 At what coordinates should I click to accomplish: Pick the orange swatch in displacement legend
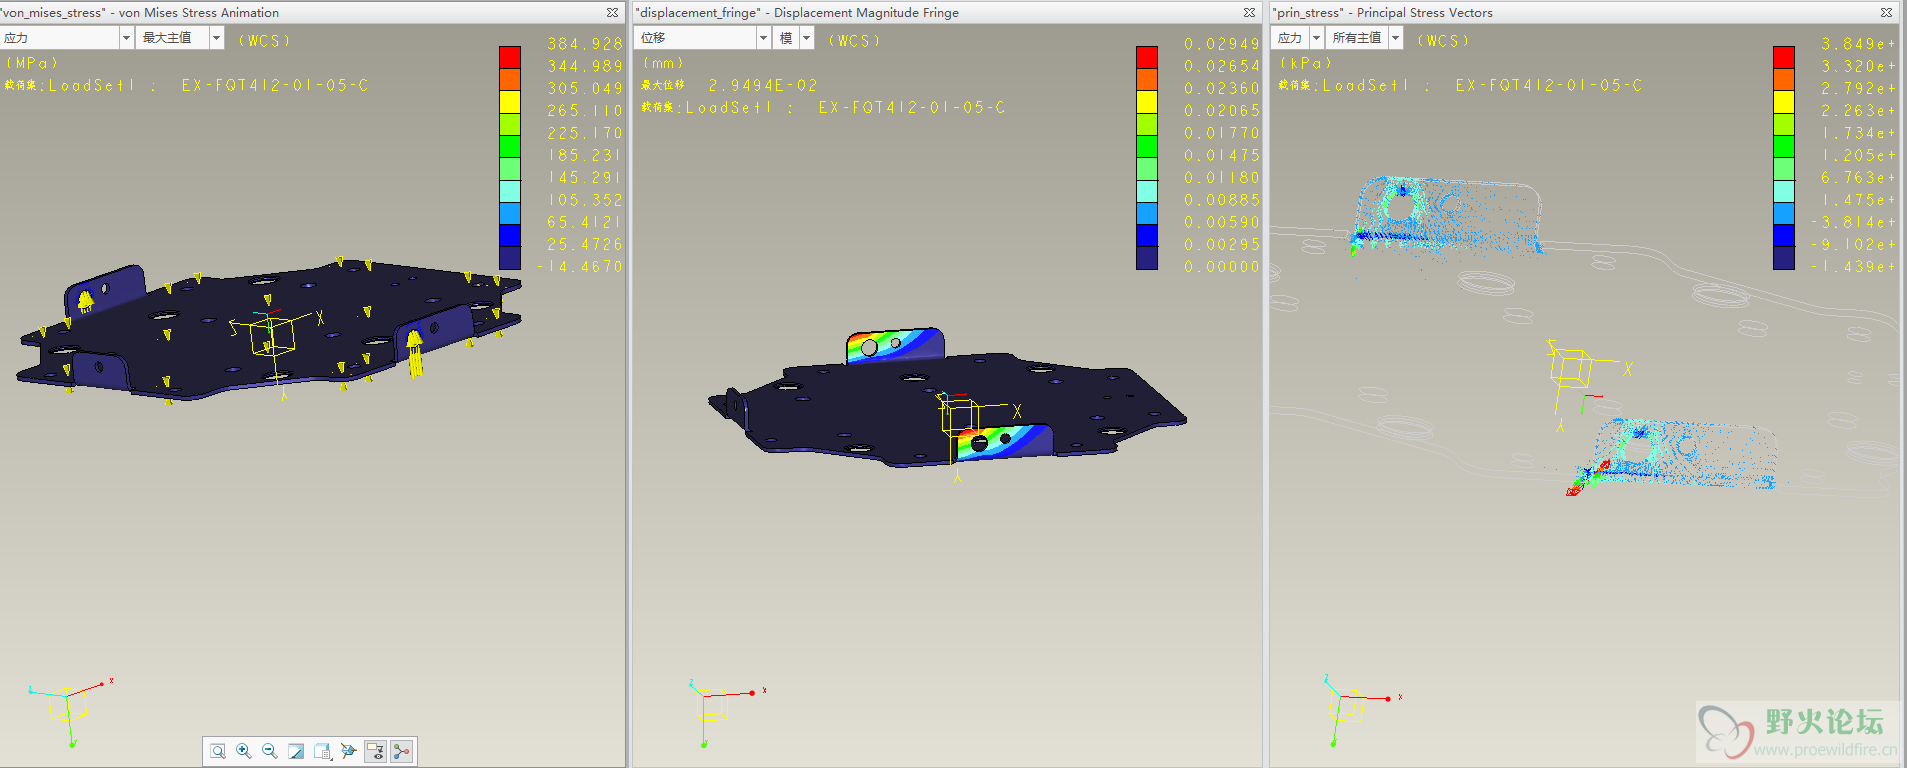pyautogui.click(x=1147, y=79)
